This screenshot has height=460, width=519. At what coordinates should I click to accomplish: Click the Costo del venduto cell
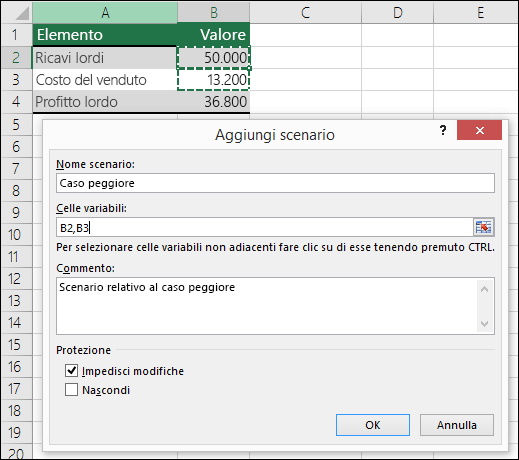[x=105, y=80]
